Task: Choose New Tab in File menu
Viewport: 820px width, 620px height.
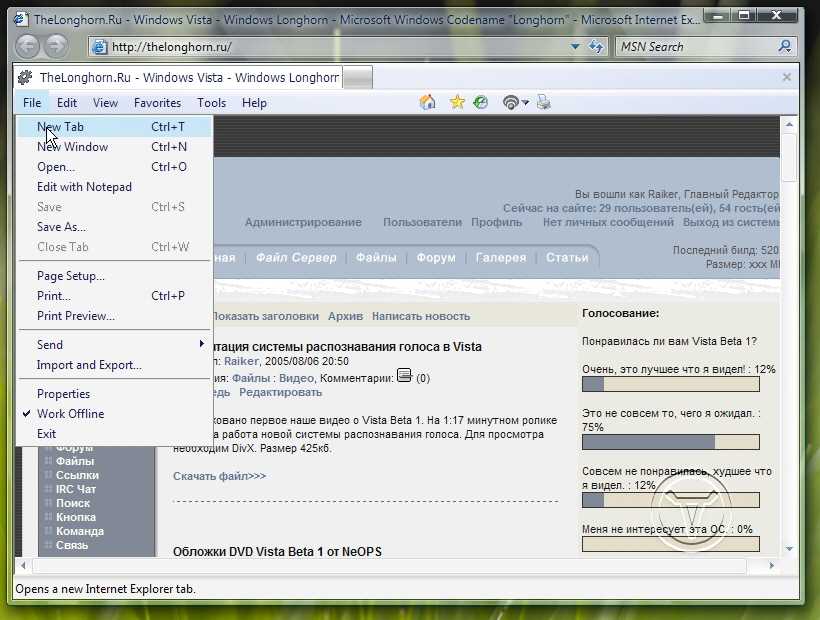Action: 115,127
